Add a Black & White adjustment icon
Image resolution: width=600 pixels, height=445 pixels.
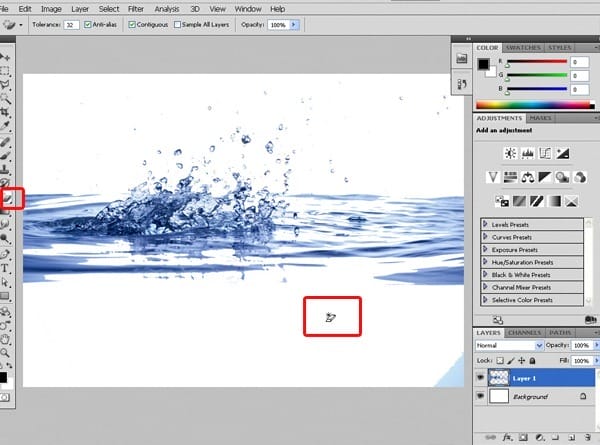545,177
